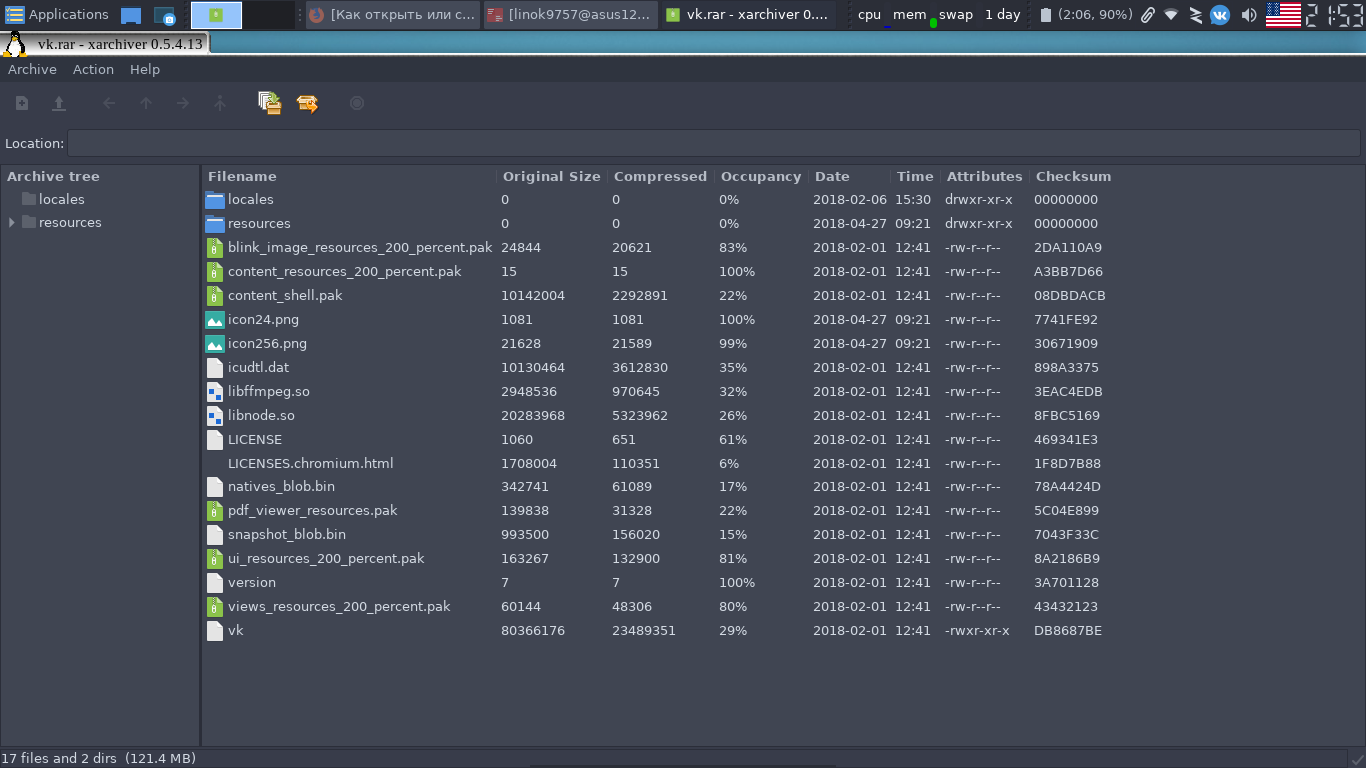The height and width of the screenshot is (768, 1366).
Task: Sort the list by Filename header
Action: pyautogui.click(x=242, y=176)
